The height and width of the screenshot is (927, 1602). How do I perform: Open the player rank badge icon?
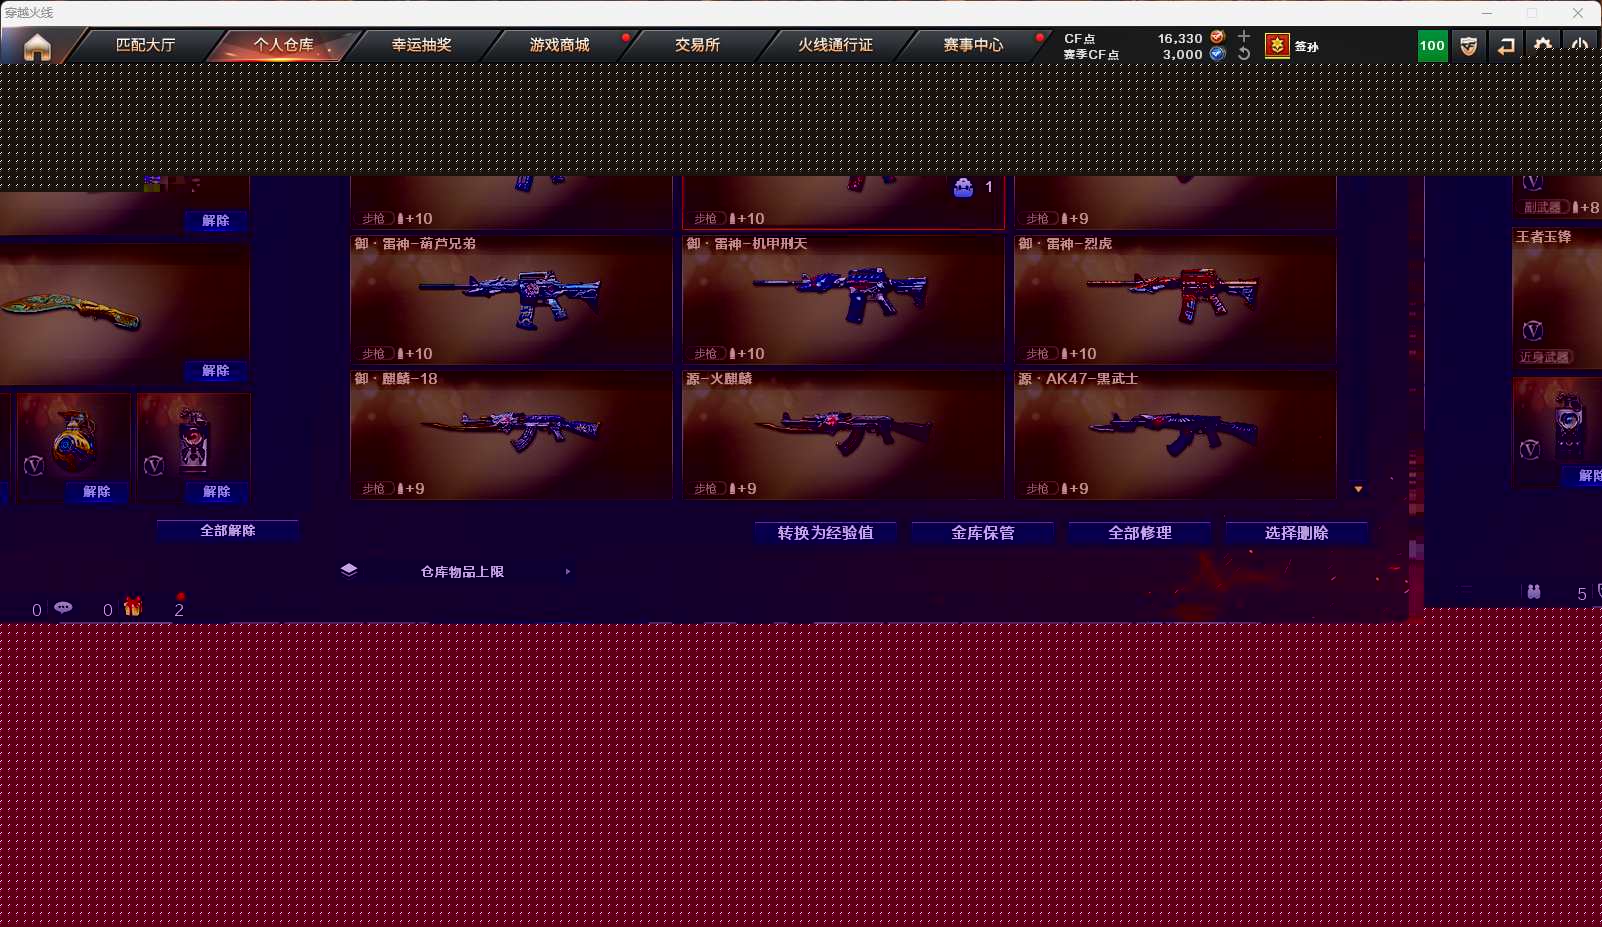click(1277, 45)
